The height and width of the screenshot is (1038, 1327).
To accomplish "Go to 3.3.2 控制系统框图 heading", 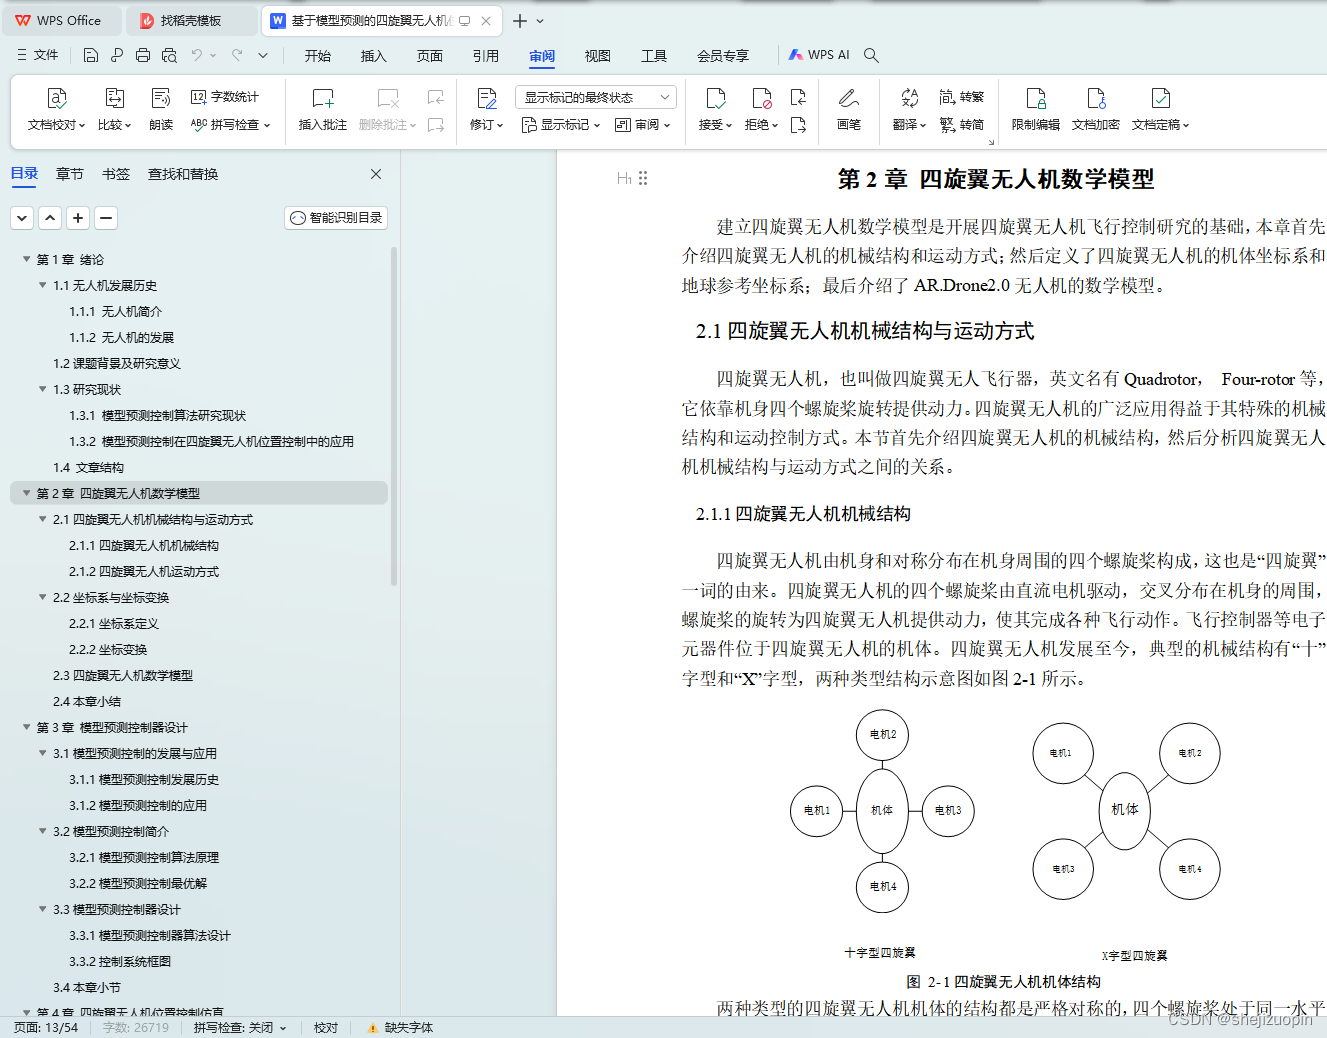I will click(120, 961).
